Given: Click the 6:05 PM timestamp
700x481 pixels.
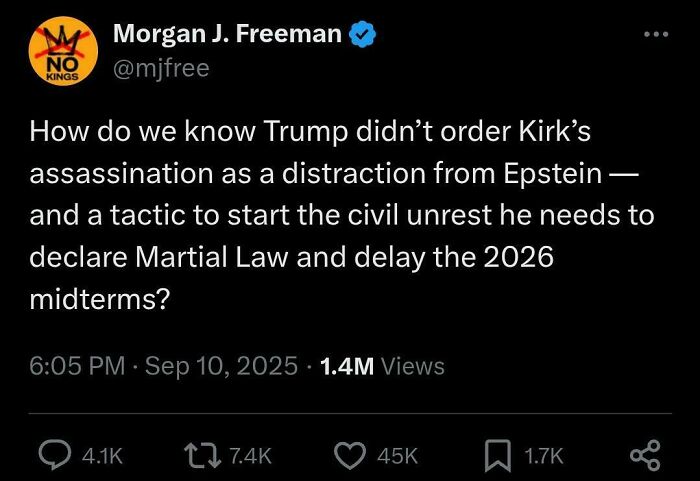Looking at the screenshot, I should click(77, 366).
